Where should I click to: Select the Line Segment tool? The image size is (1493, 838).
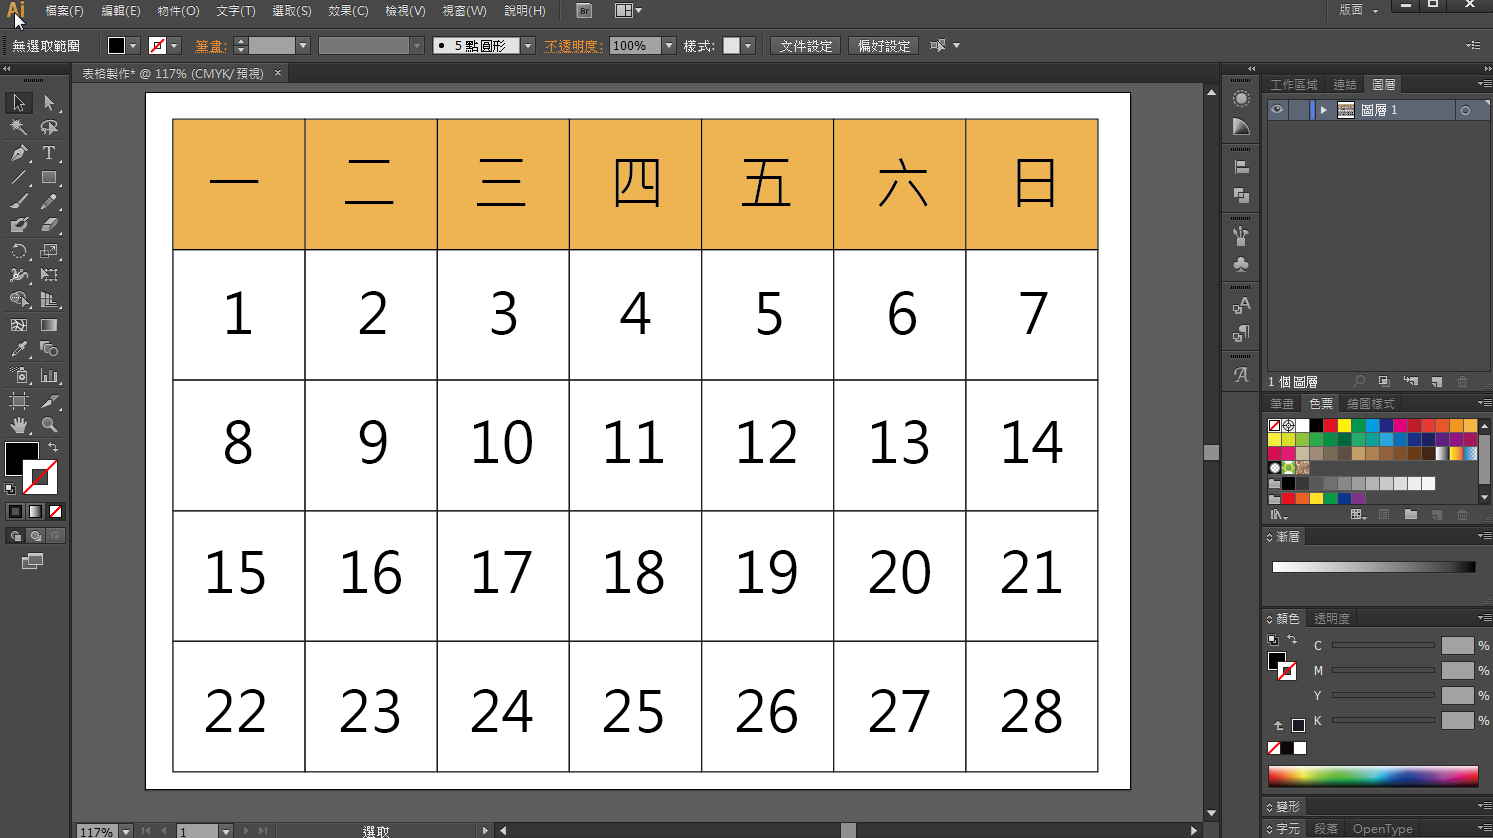coord(18,177)
